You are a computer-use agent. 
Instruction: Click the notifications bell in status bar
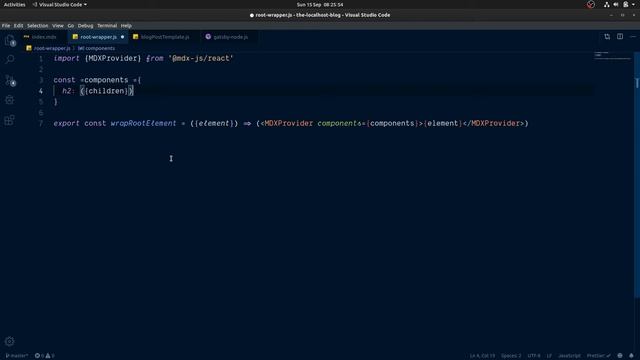tap(631, 356)
